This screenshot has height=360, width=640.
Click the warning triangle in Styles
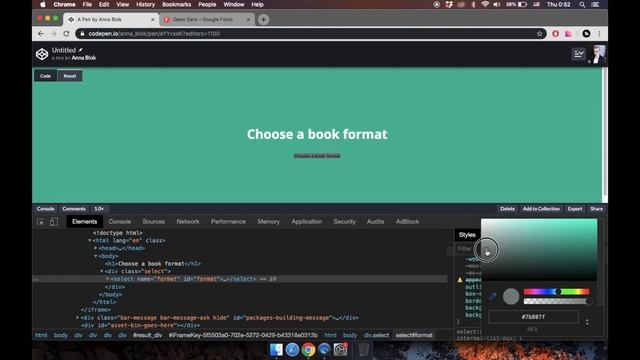[460, 280]
